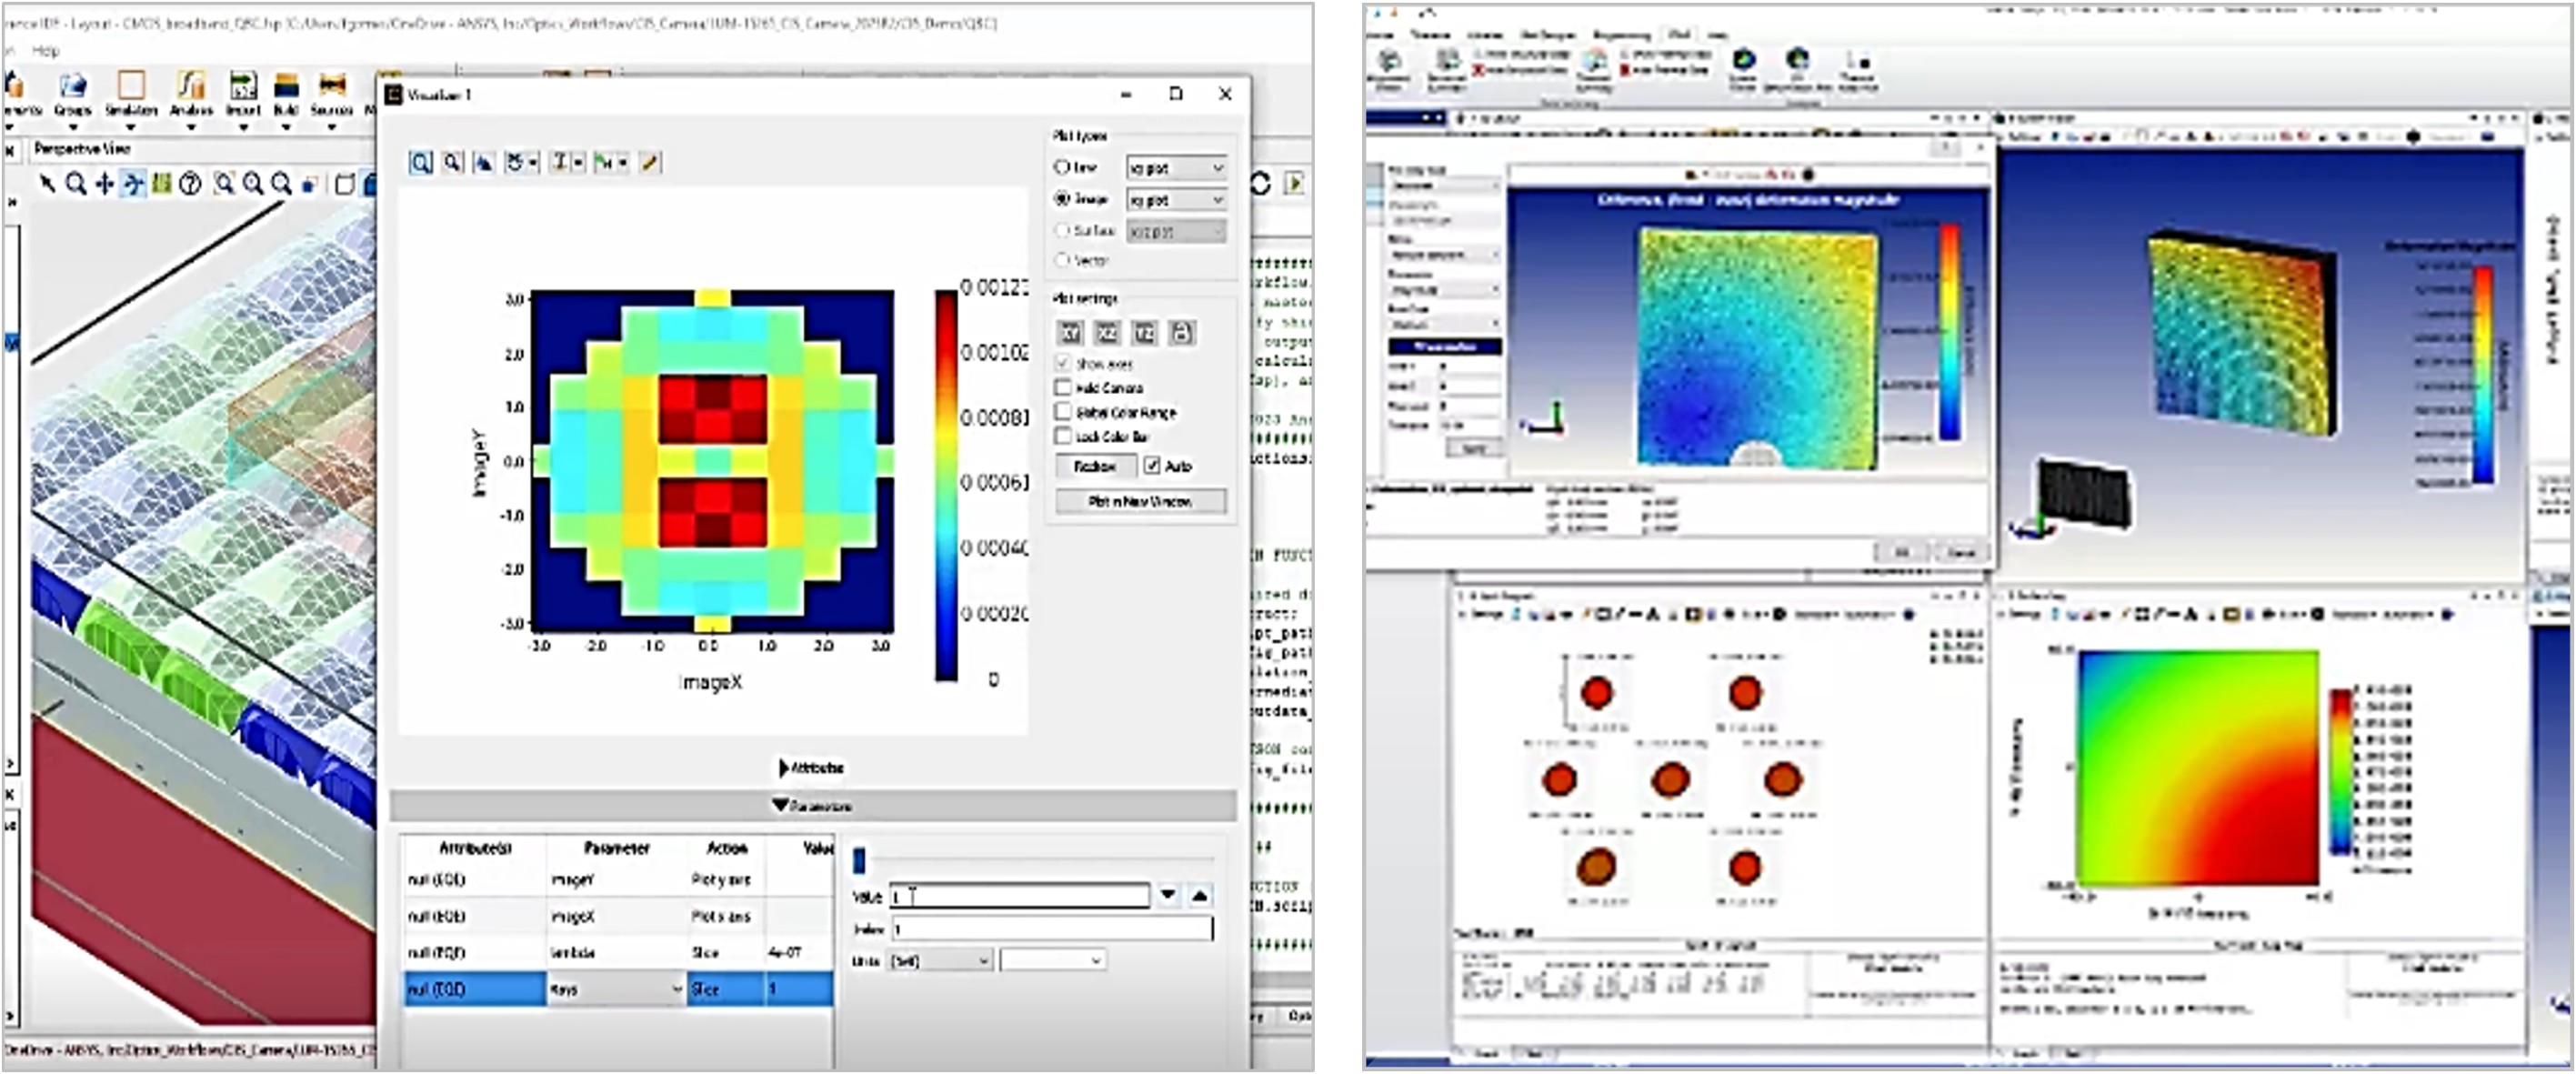Select the Vector plot type radio
The image size is (2576, 1074).
(x=1062, y=260)
